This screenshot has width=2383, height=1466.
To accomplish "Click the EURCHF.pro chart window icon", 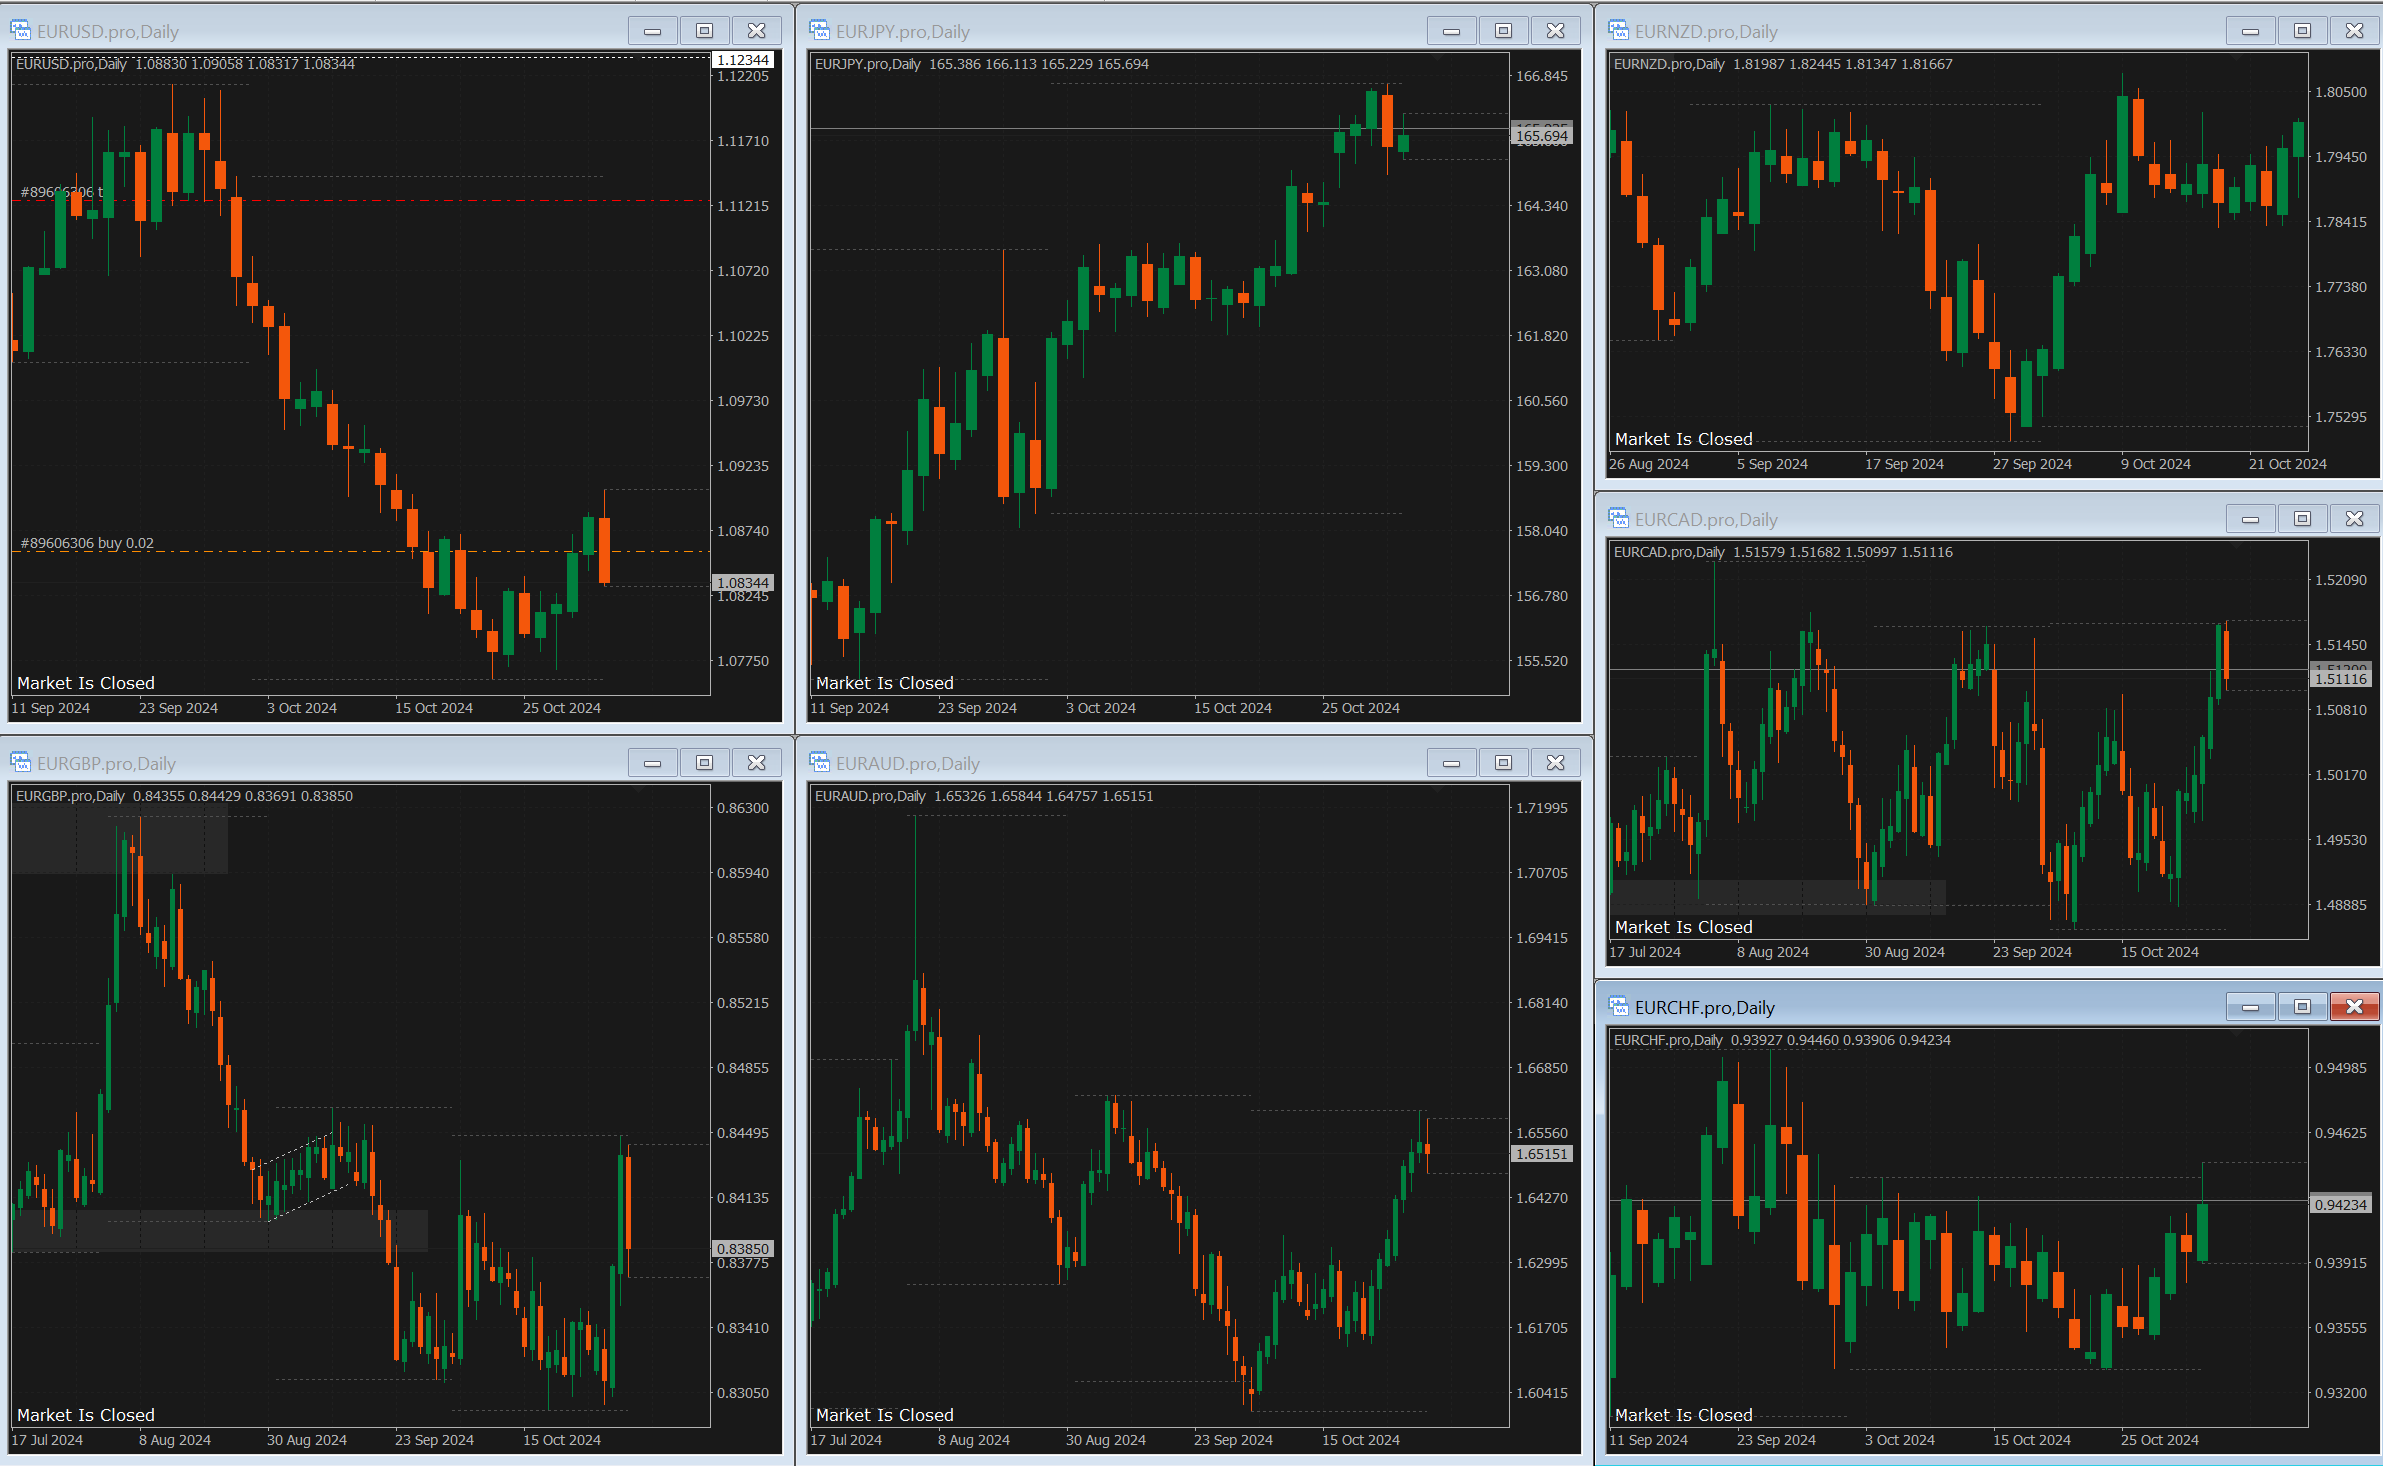I will (1618, 1007).
